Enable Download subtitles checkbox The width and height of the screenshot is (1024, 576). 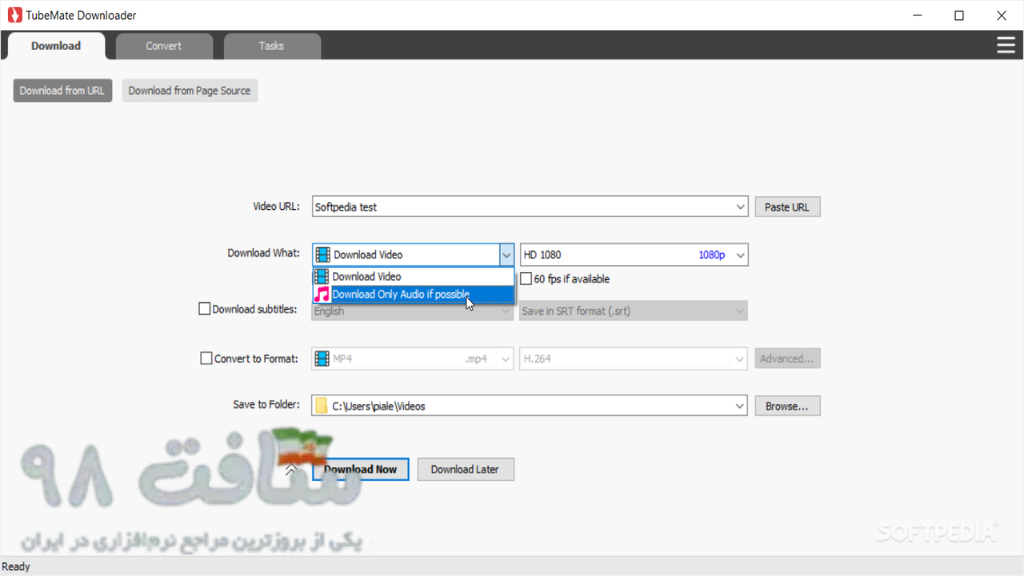(x=204, y=309)
